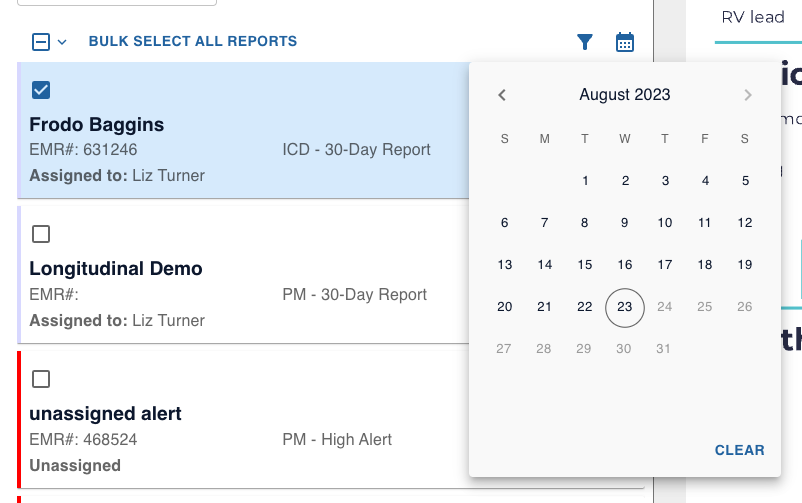This screenshot has width=802, height=503.
Task: Pick August 14 in the calendar
Action: point(545,265)
